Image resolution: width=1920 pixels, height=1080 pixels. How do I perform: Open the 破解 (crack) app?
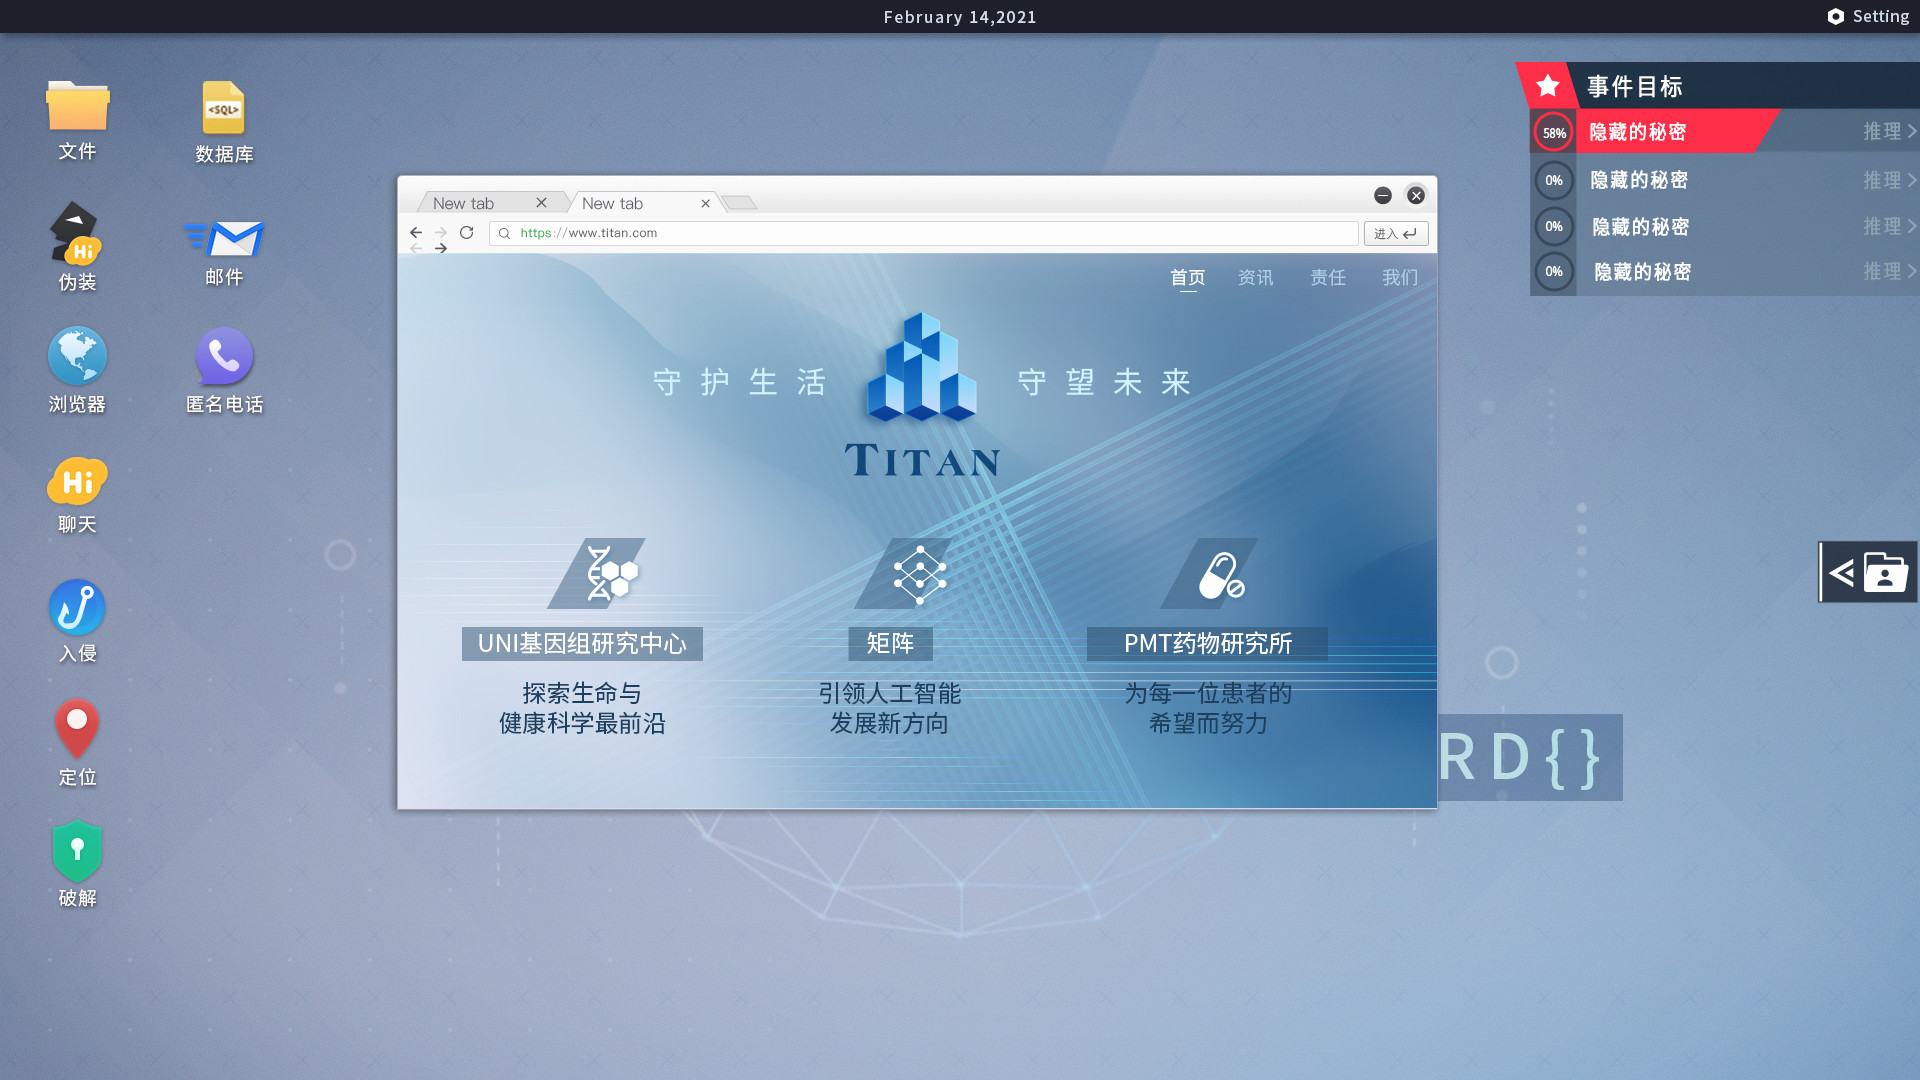coord(76,853)
